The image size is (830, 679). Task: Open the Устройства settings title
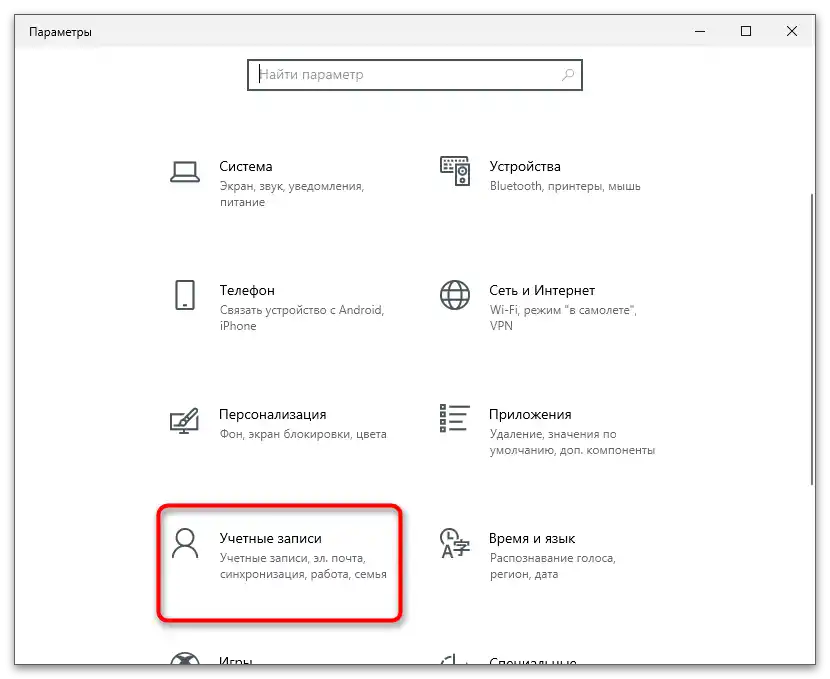(x=525, y=167)
